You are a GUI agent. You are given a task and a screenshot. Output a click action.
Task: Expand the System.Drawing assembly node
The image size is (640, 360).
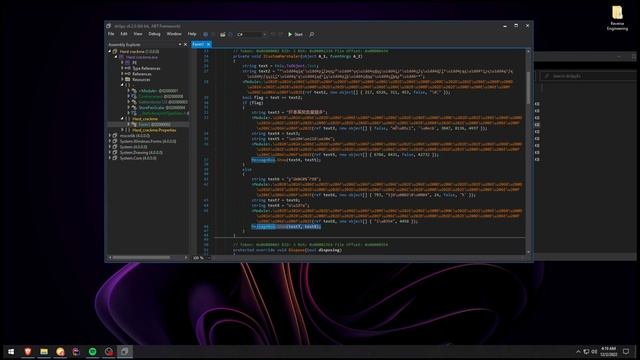tap(110, 153)
